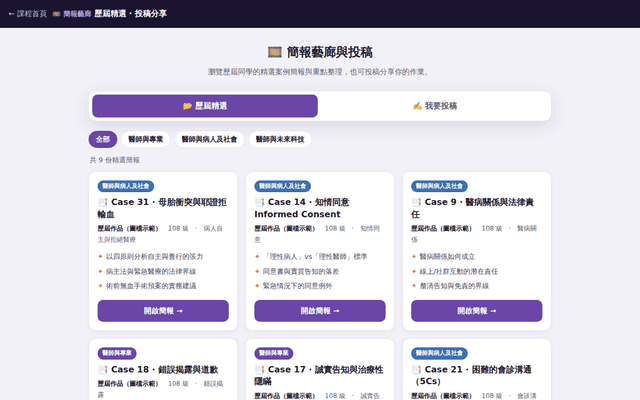Click the category tag on Case 21 card
The width and height of the screenshot is (640, 400).
pyautogui.click(x=439, y=353)
